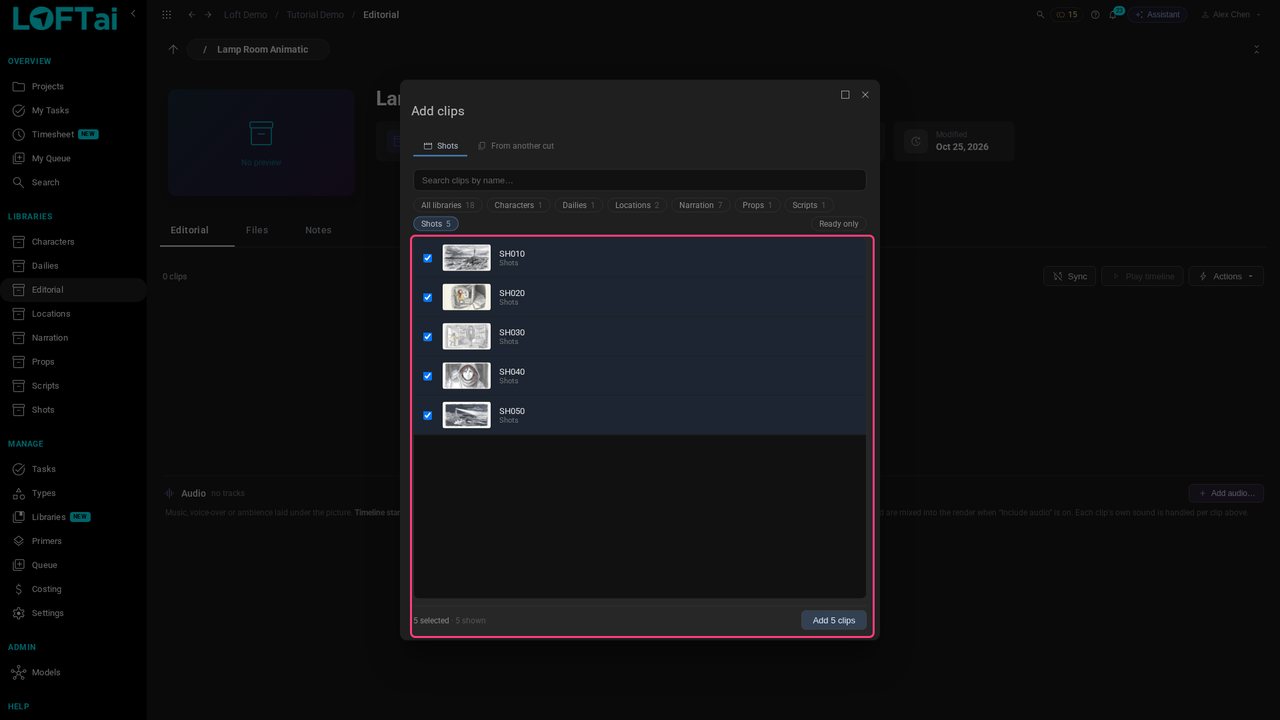Open My Queue in sidebar
The height and width of the screenshot is (720, 1280).
[51, 159]
